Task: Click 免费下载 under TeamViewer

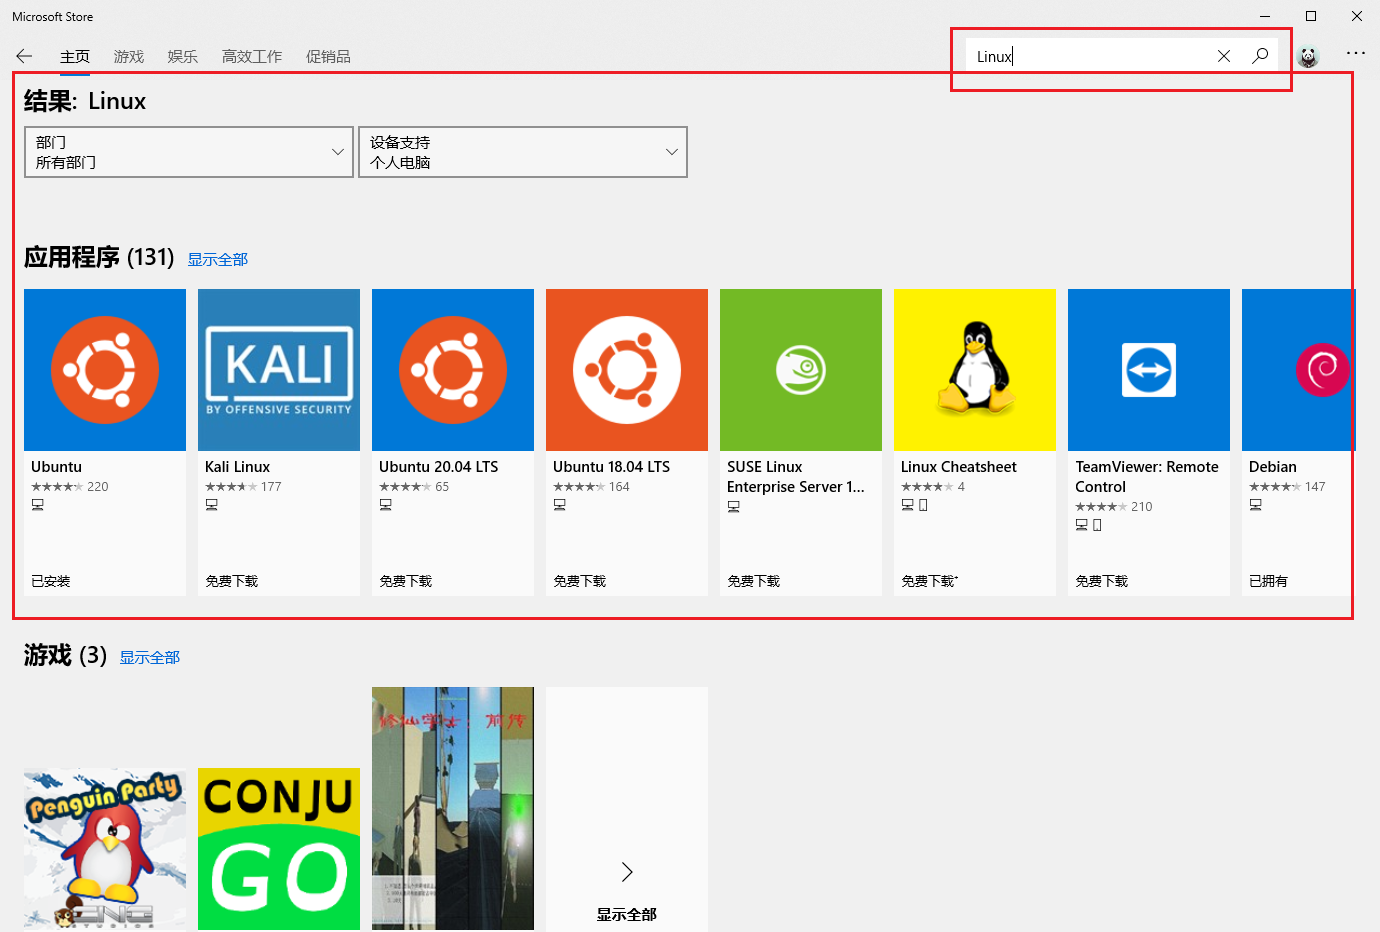Action: coord(1102,581)
